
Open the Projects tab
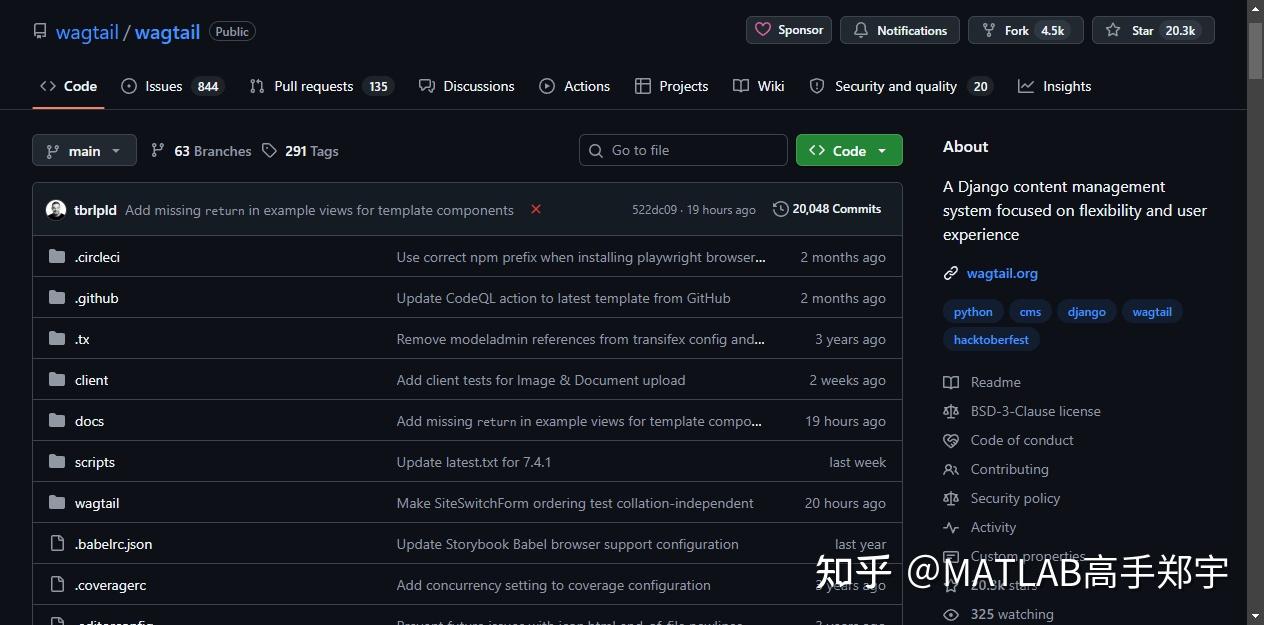[672, 86]
